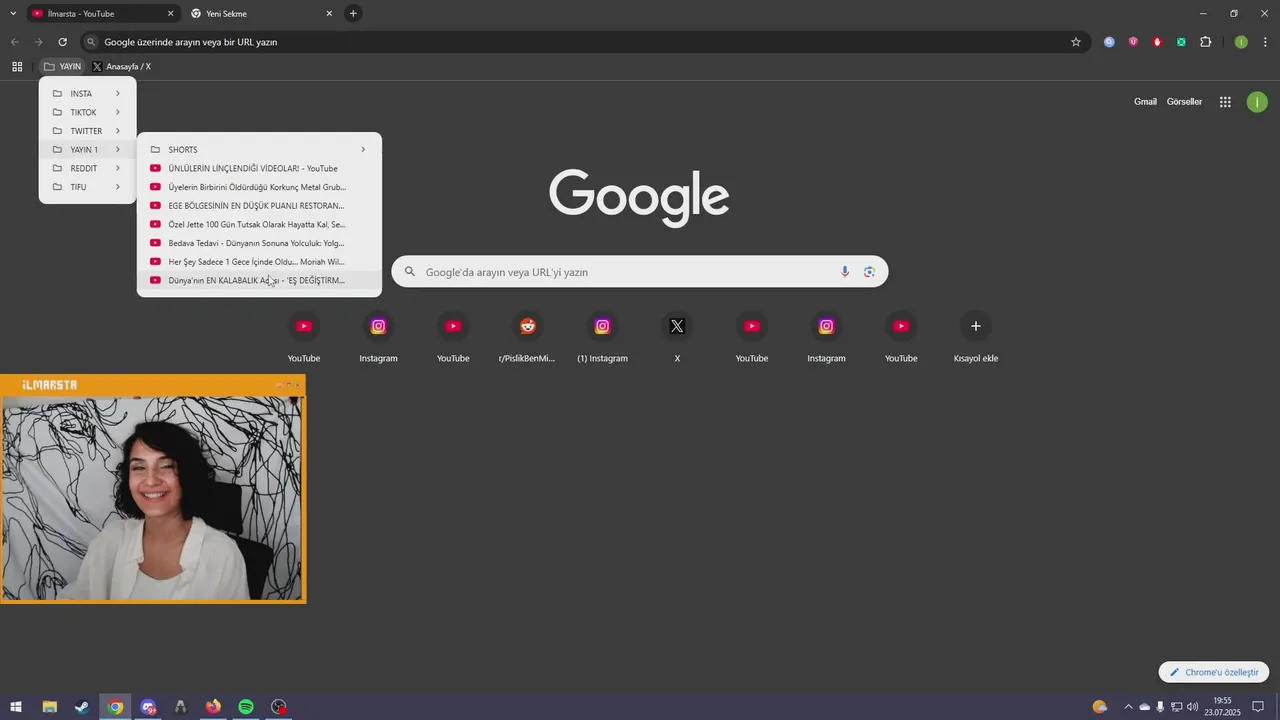Open the r/PislikBenMi Reddit shortcut
The height and width of the screenshot is (720, 1280).
tap(527, 338)
